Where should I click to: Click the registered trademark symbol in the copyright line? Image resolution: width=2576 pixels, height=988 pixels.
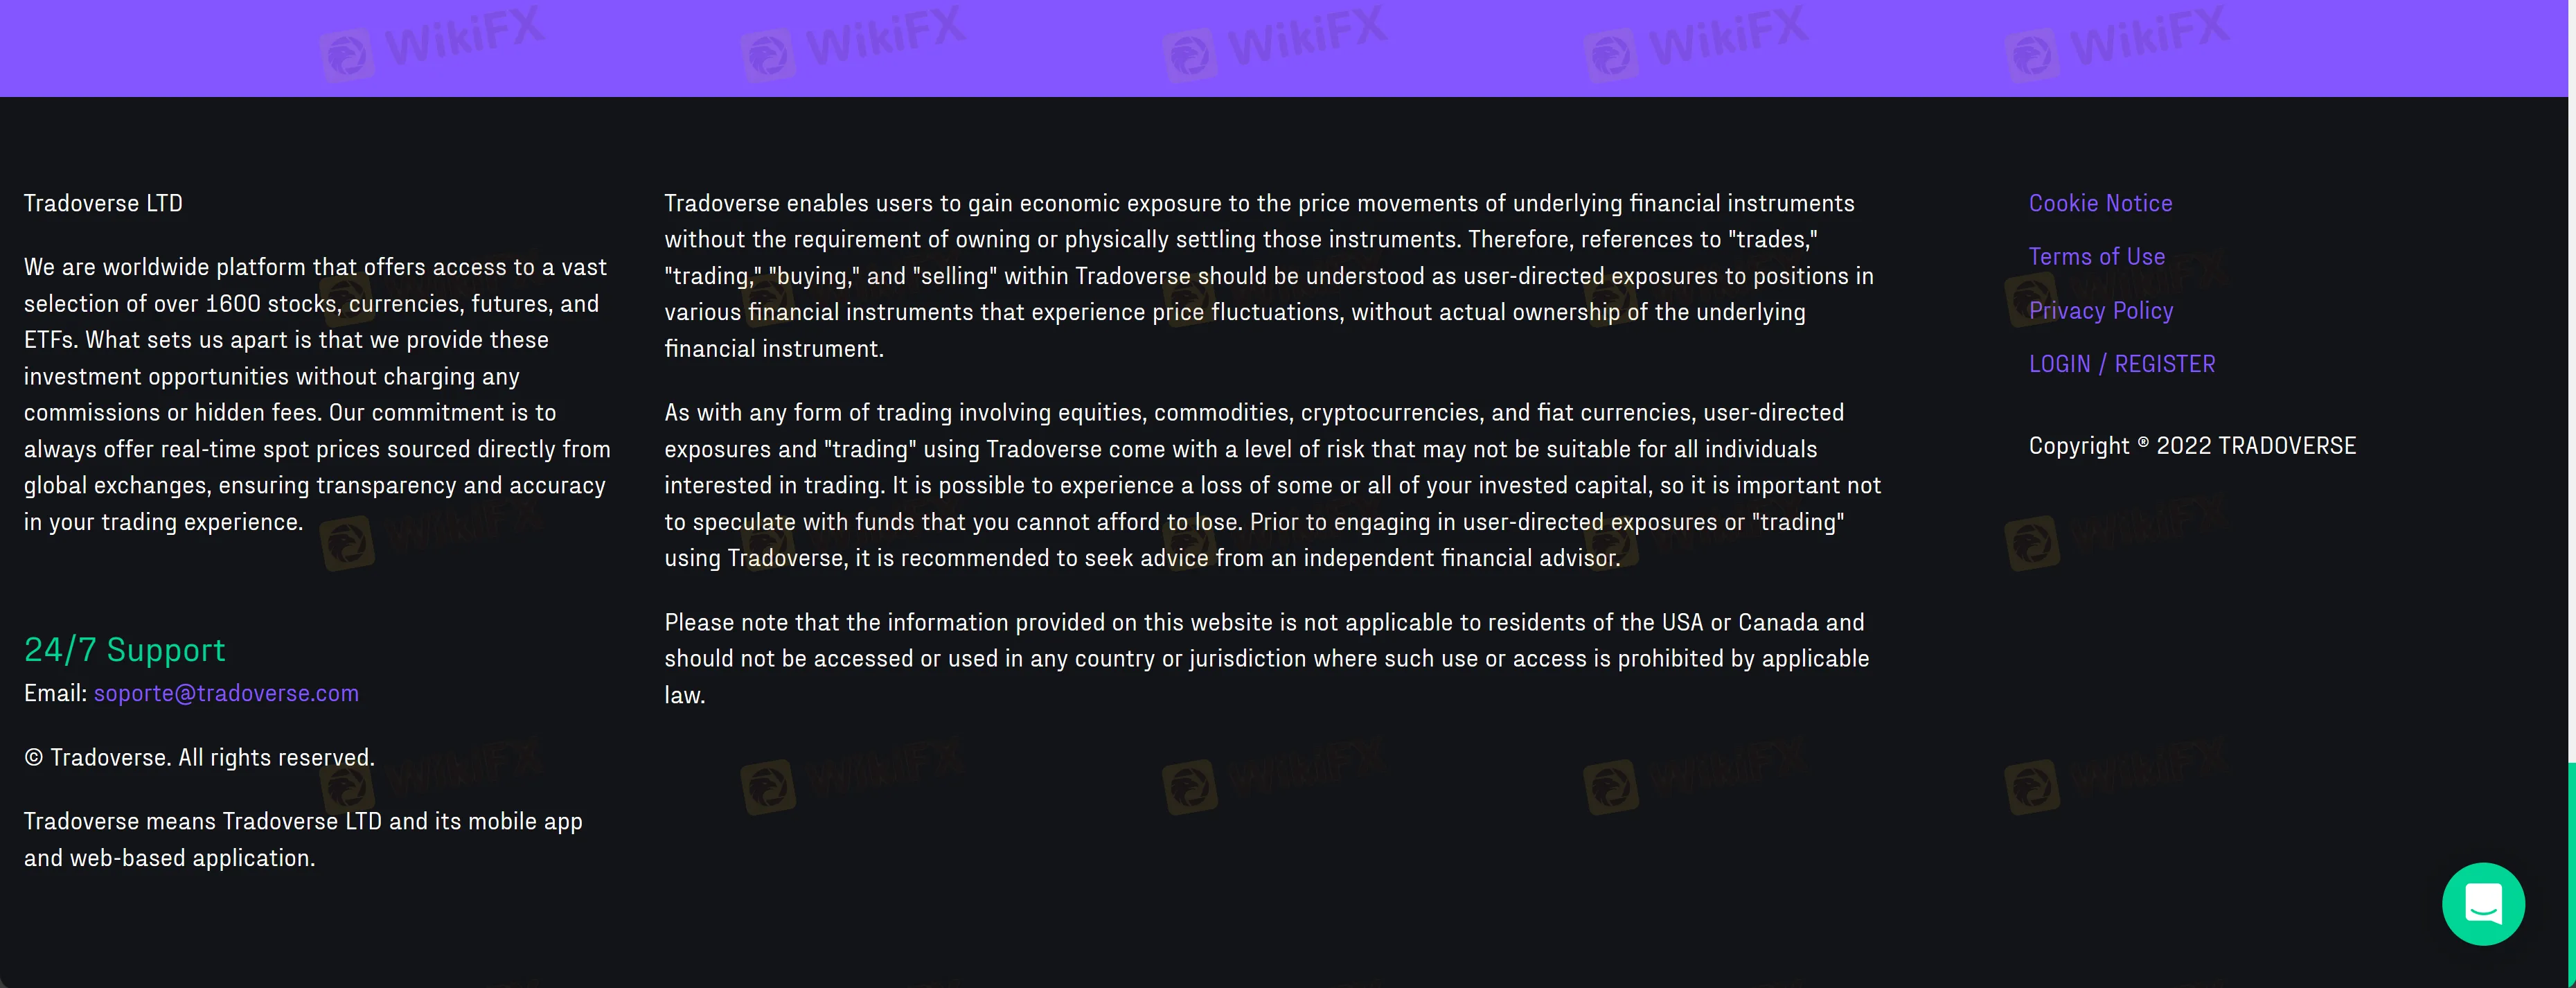pos(2142,442)
